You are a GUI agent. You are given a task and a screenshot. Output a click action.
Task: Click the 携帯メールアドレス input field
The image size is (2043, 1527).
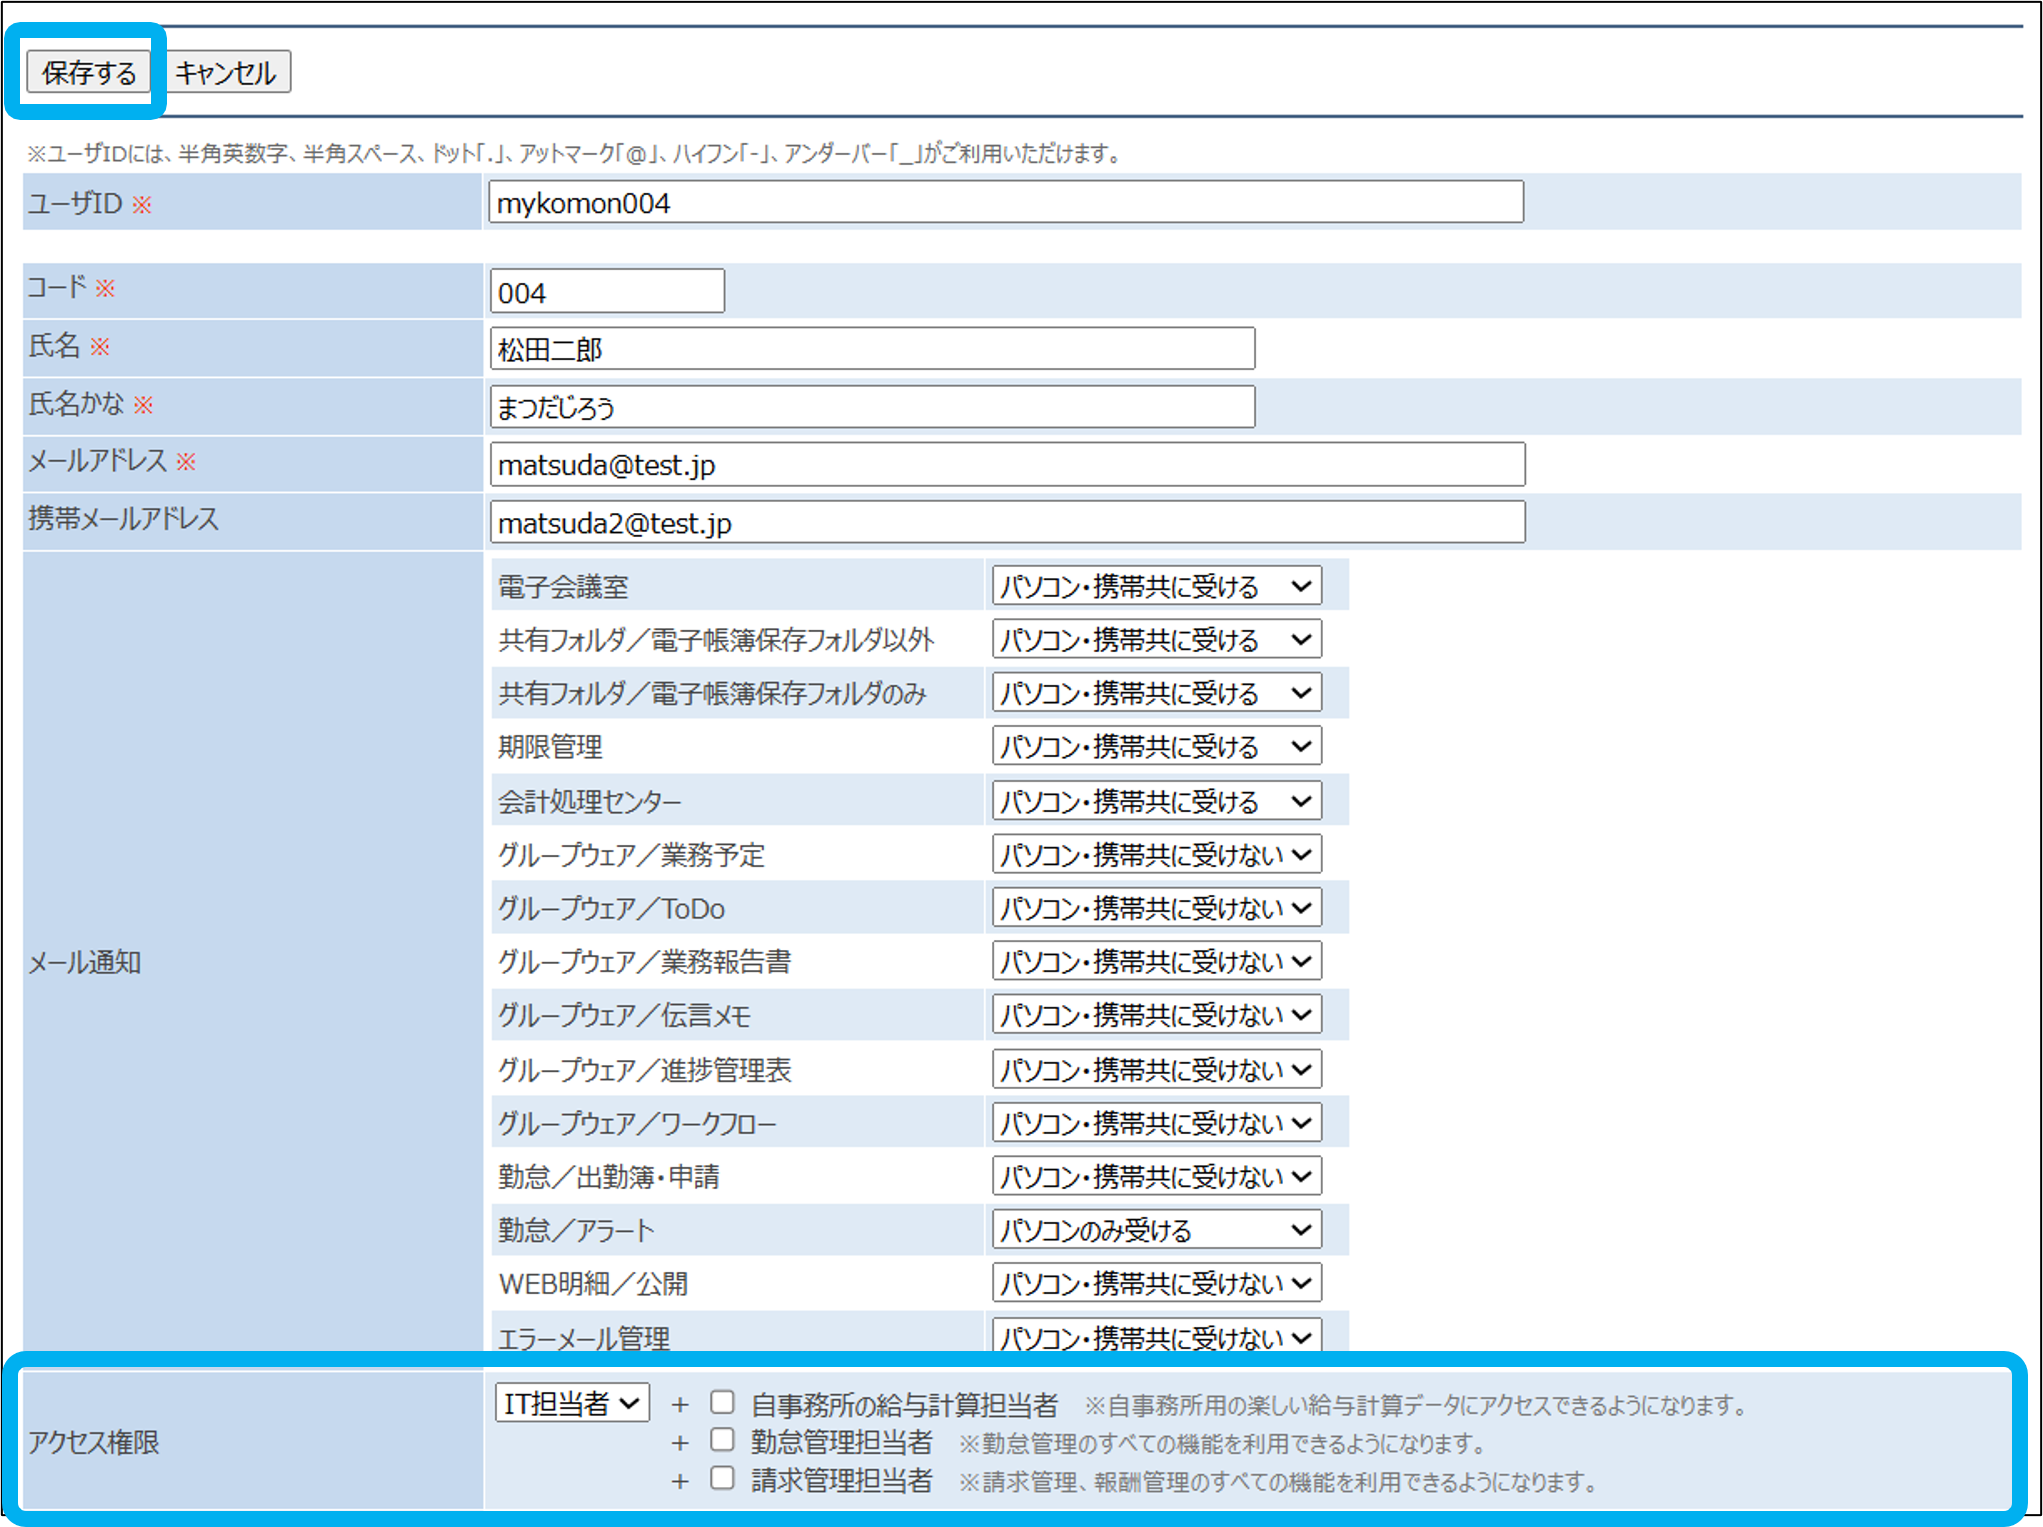[1007, 523]
